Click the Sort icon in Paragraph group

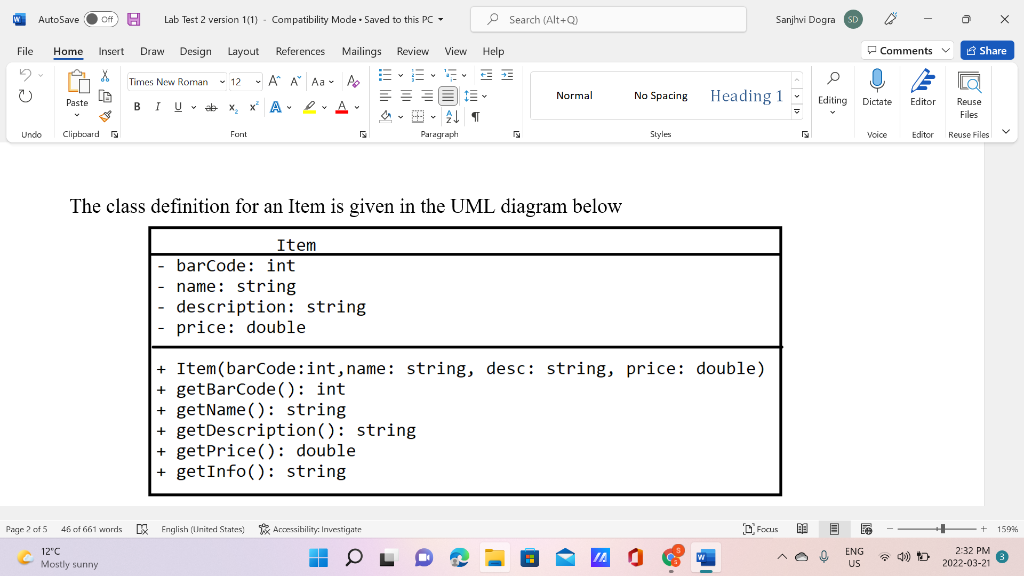(455, 117)
